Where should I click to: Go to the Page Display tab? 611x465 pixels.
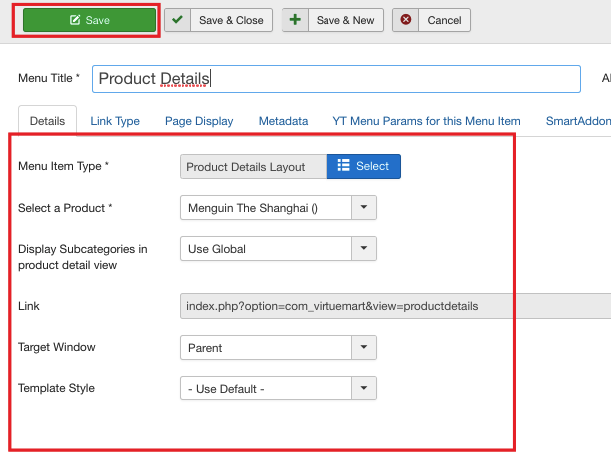click(199, 121)
